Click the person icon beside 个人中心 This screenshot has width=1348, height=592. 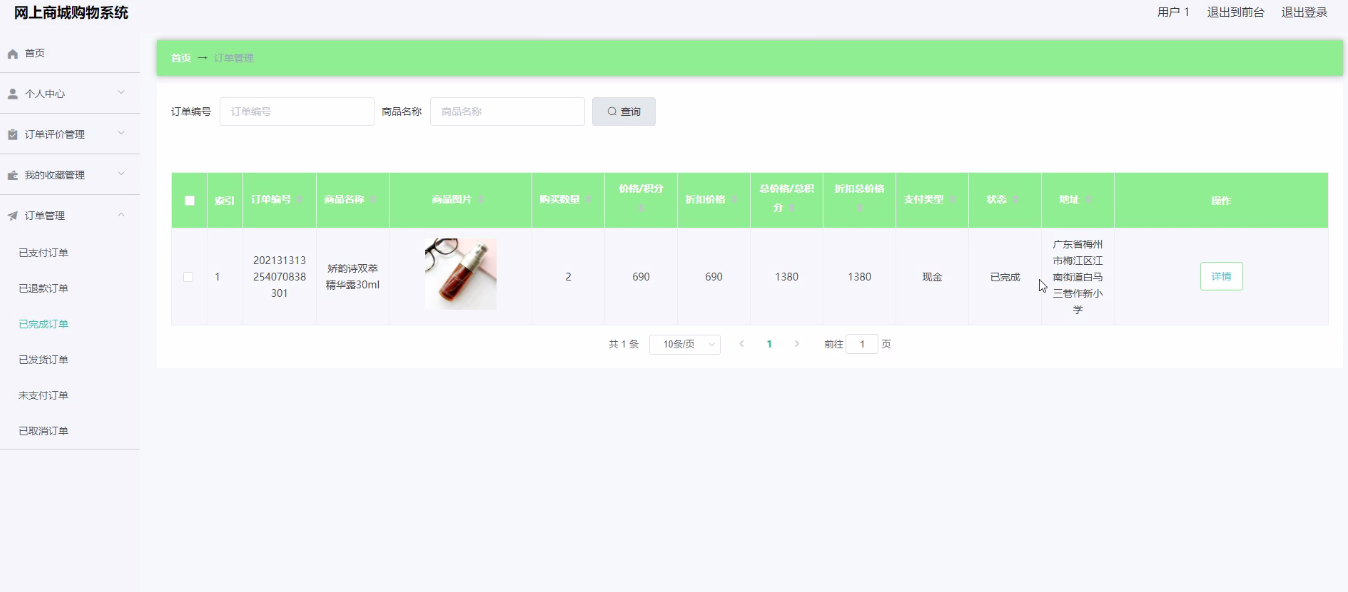pos(13,94)
